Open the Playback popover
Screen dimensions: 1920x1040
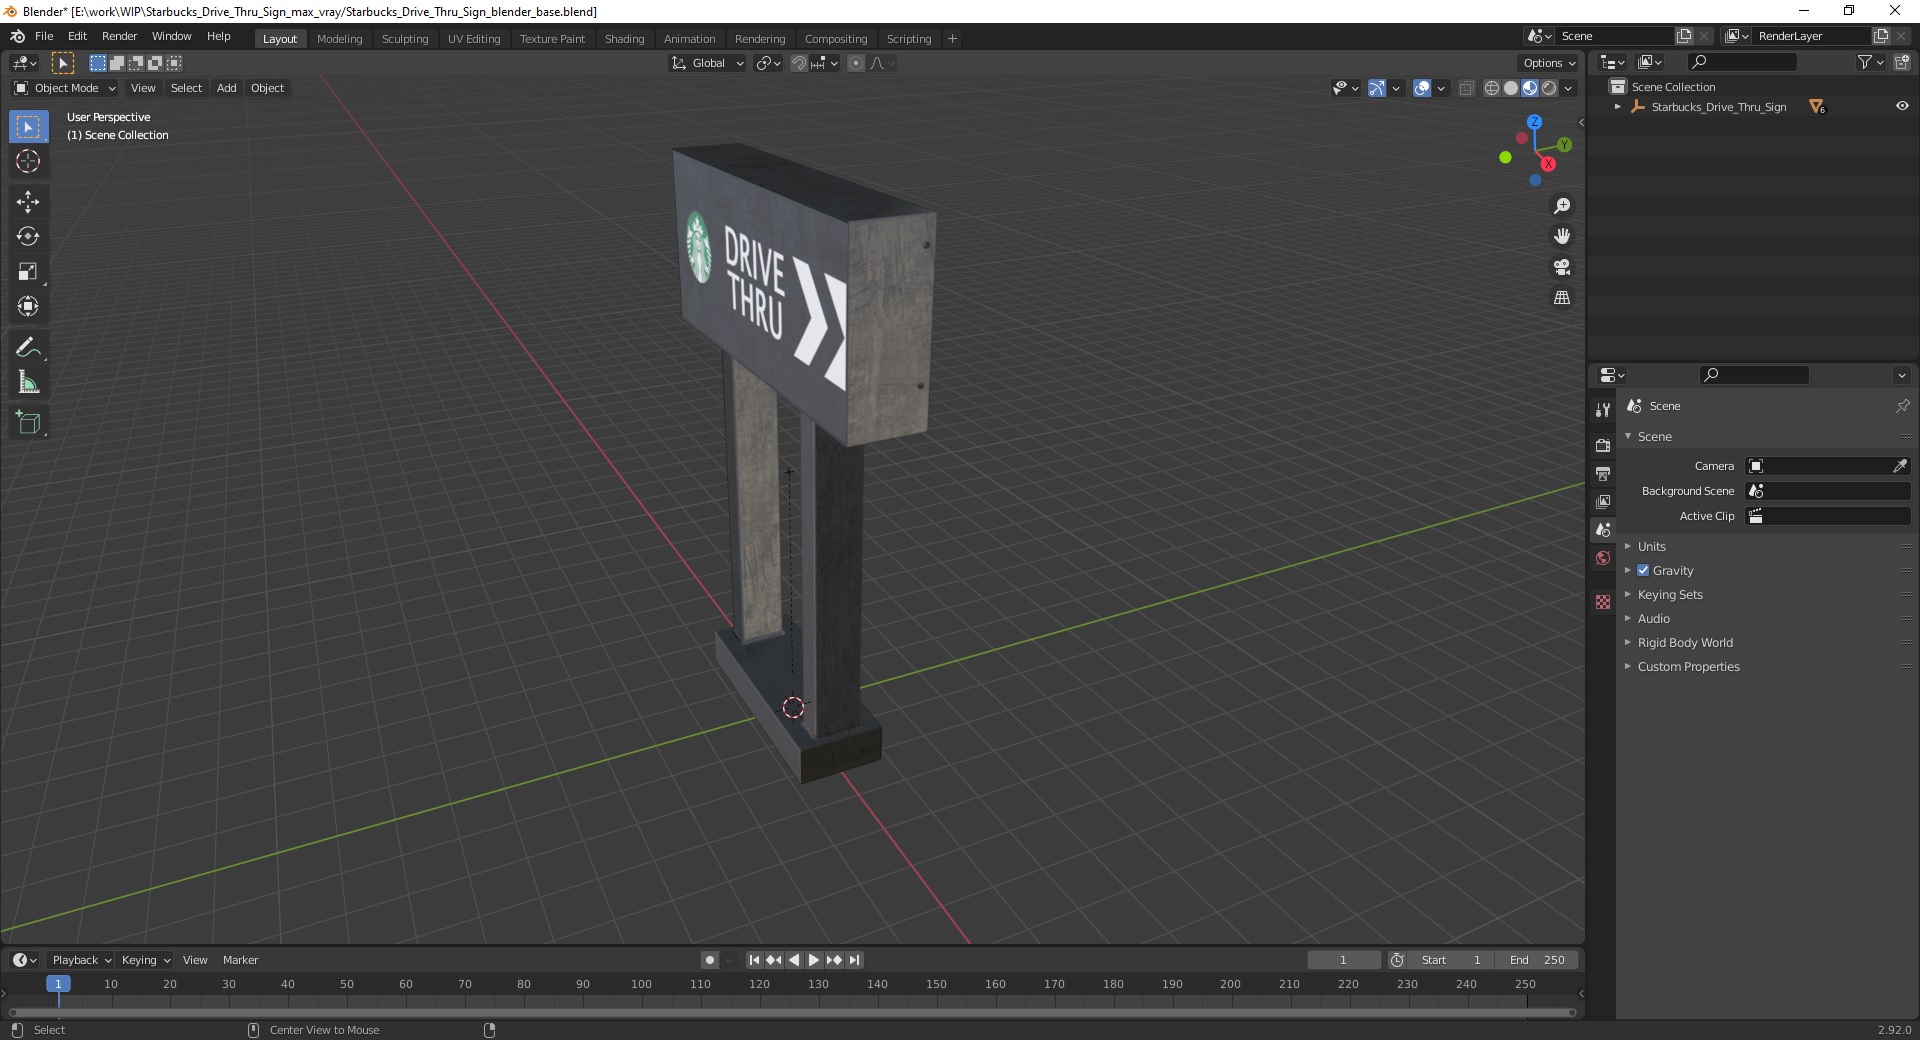click(x=81, y=960)
